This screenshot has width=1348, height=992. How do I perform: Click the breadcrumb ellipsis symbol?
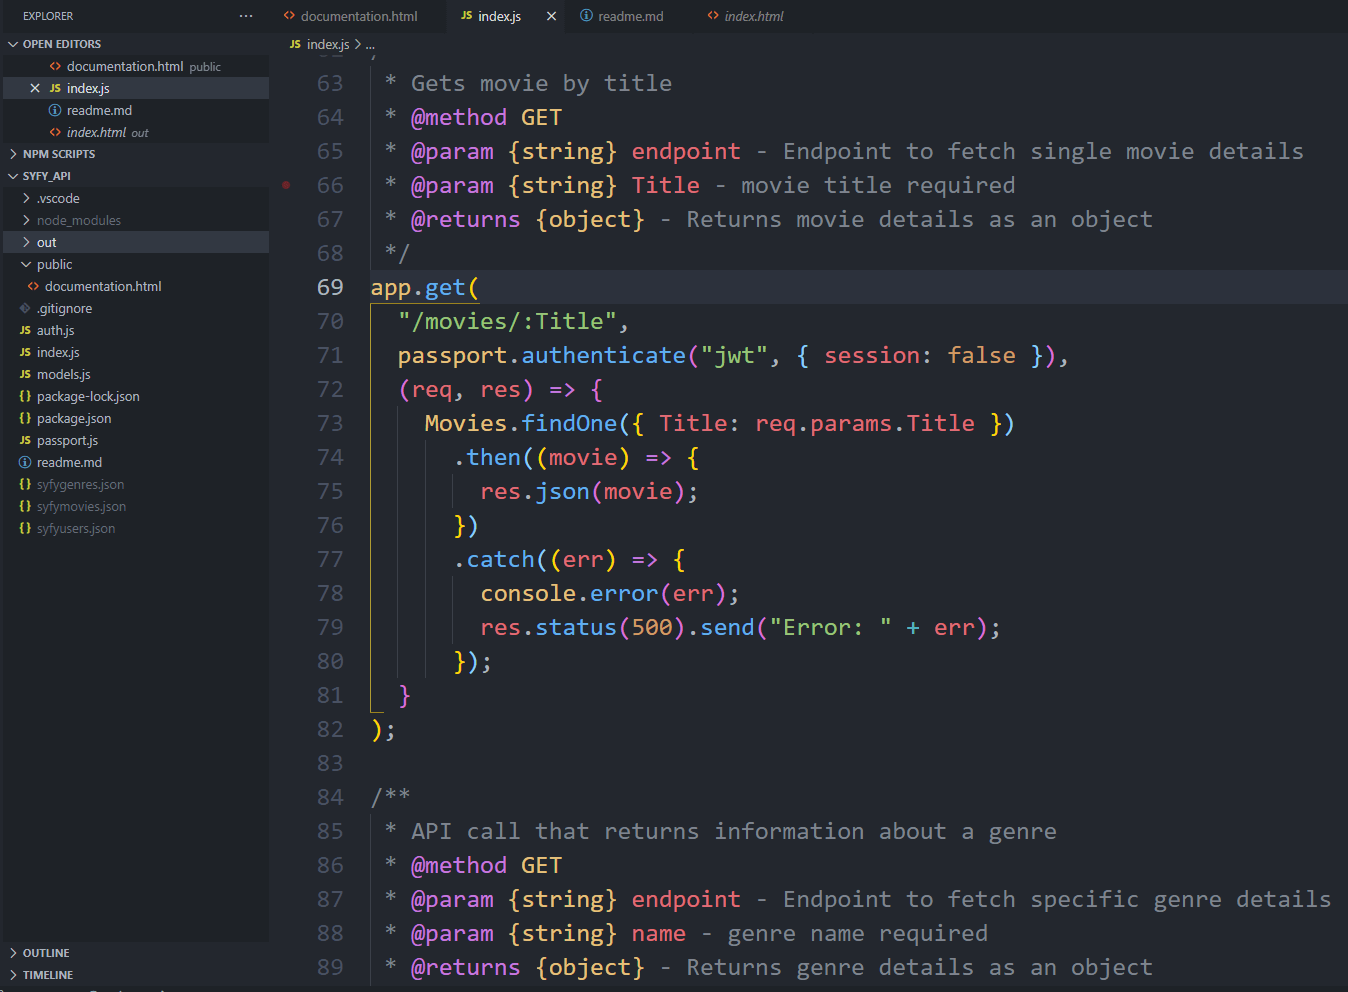(370, 45)
